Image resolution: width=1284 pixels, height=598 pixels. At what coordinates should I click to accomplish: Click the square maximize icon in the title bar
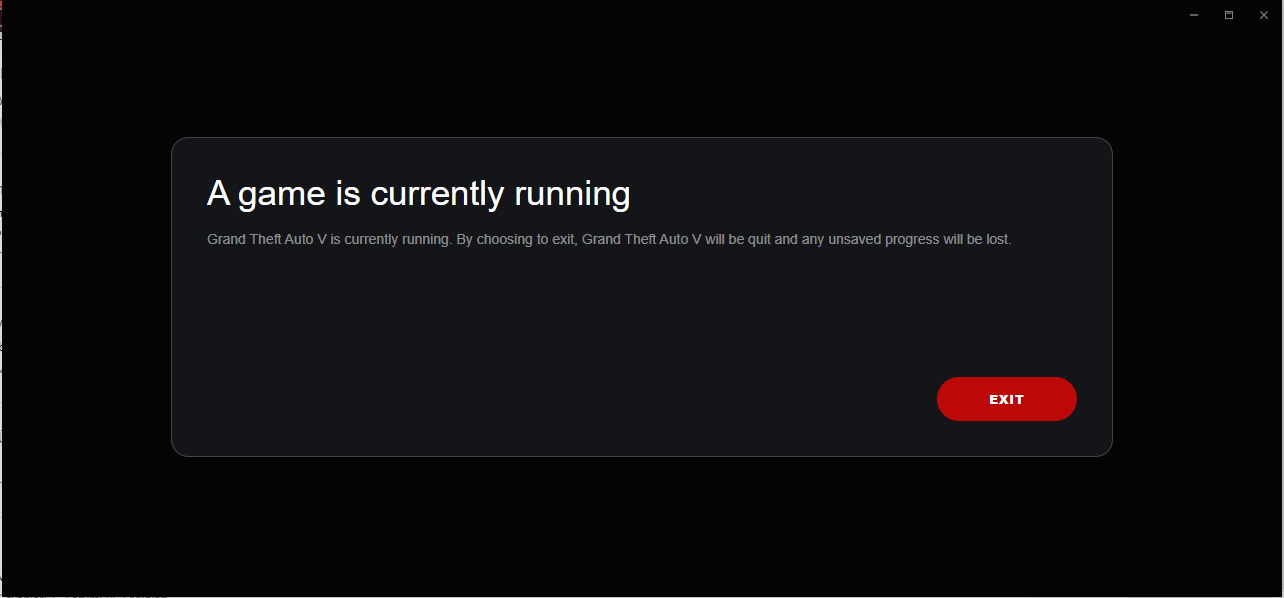click(1229, 15)
